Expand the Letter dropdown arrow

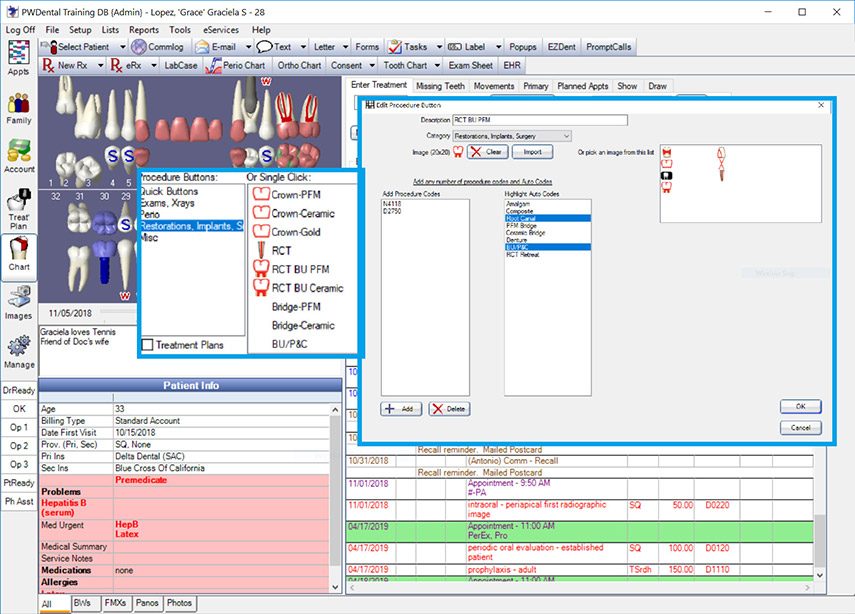click(x=345, y=47)
